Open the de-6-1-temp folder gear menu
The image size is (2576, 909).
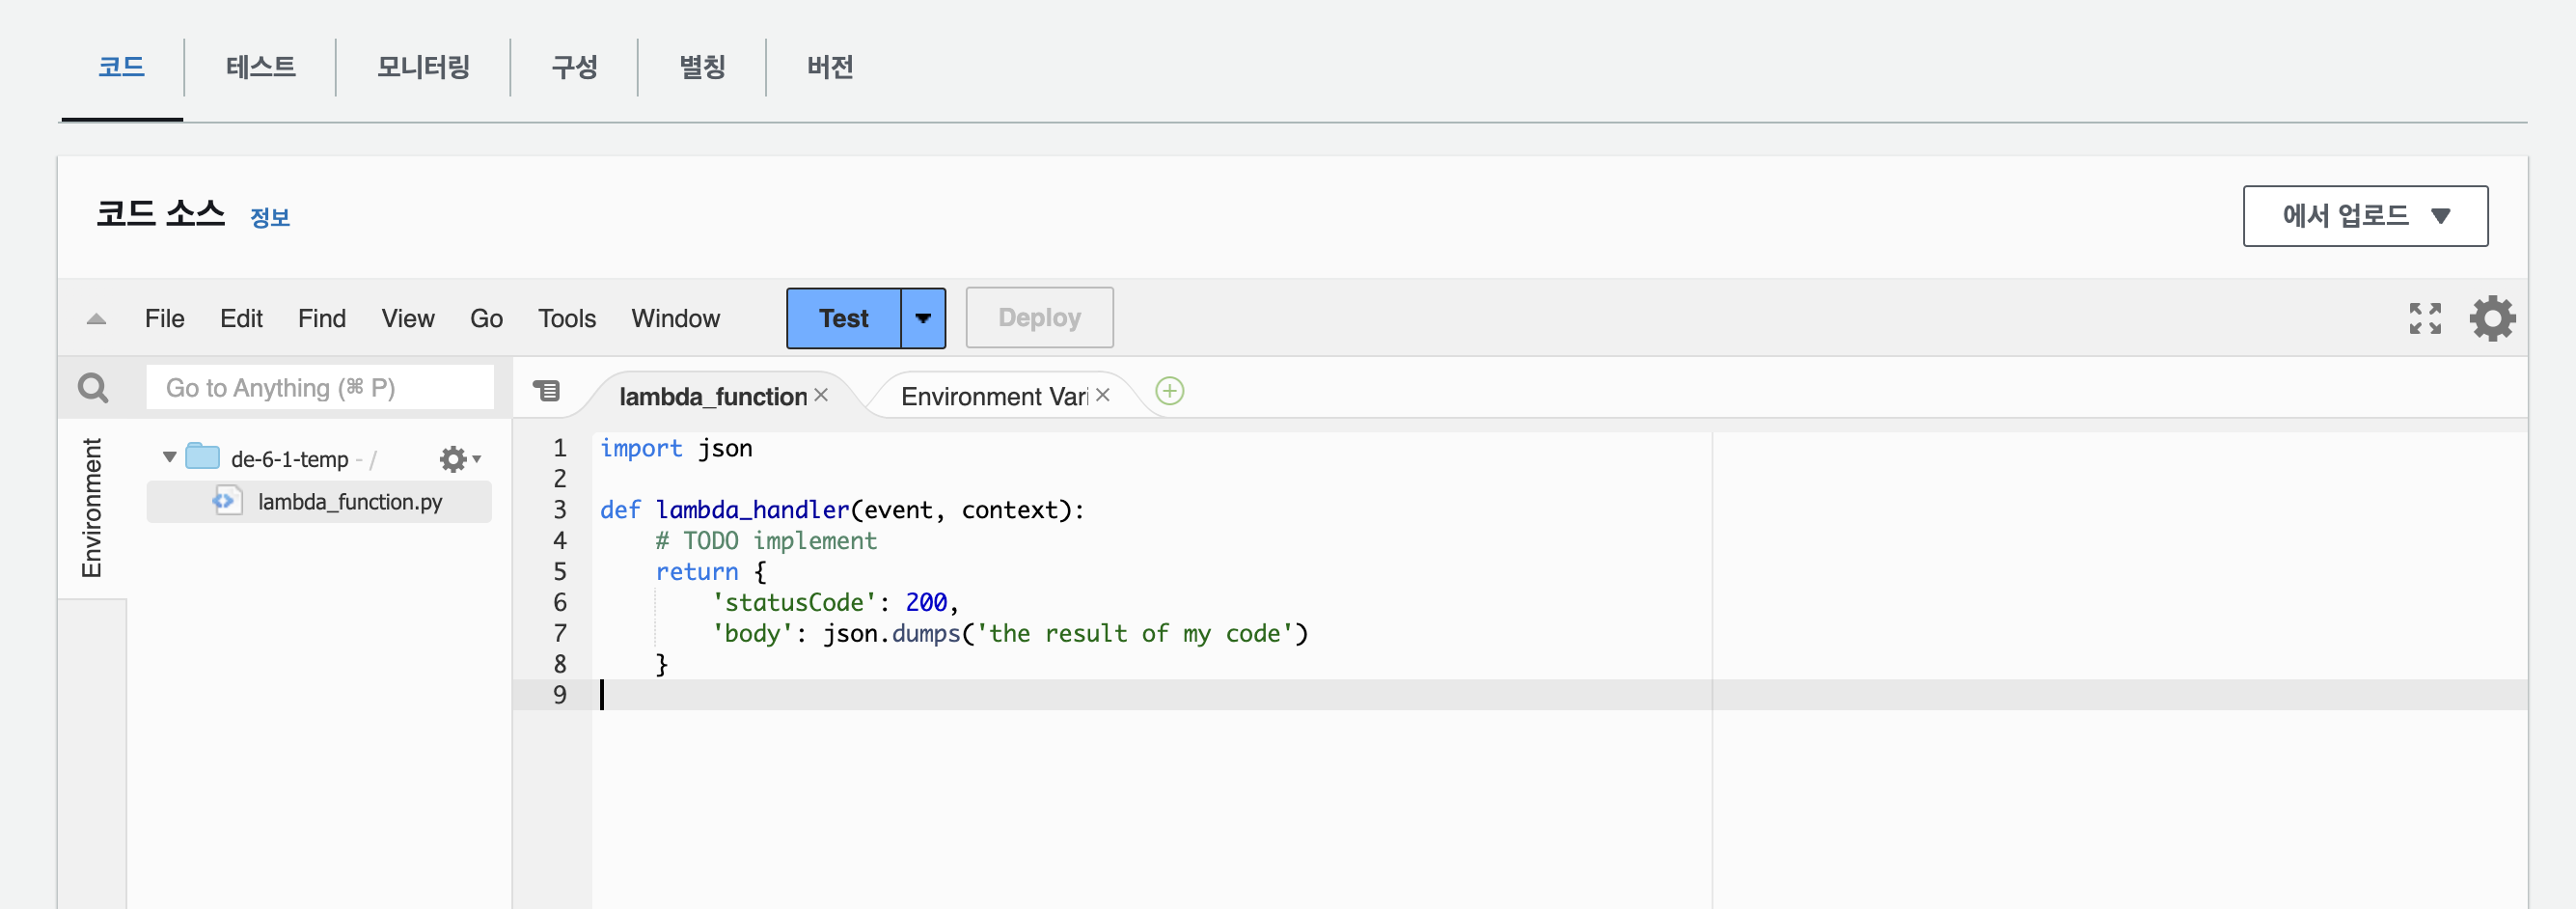(458, 459)
